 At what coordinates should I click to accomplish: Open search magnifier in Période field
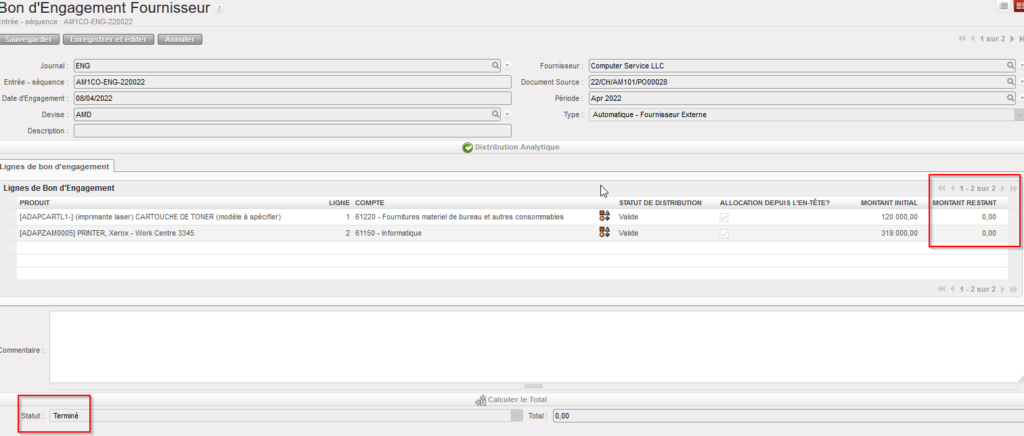1010,99
